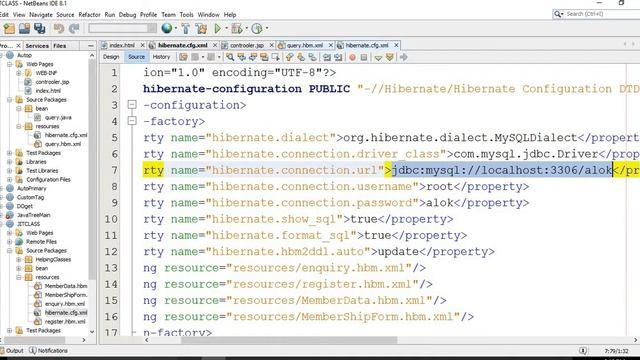
Task: Close the controoler.jsp tab
Action: (x=271, y=45)
